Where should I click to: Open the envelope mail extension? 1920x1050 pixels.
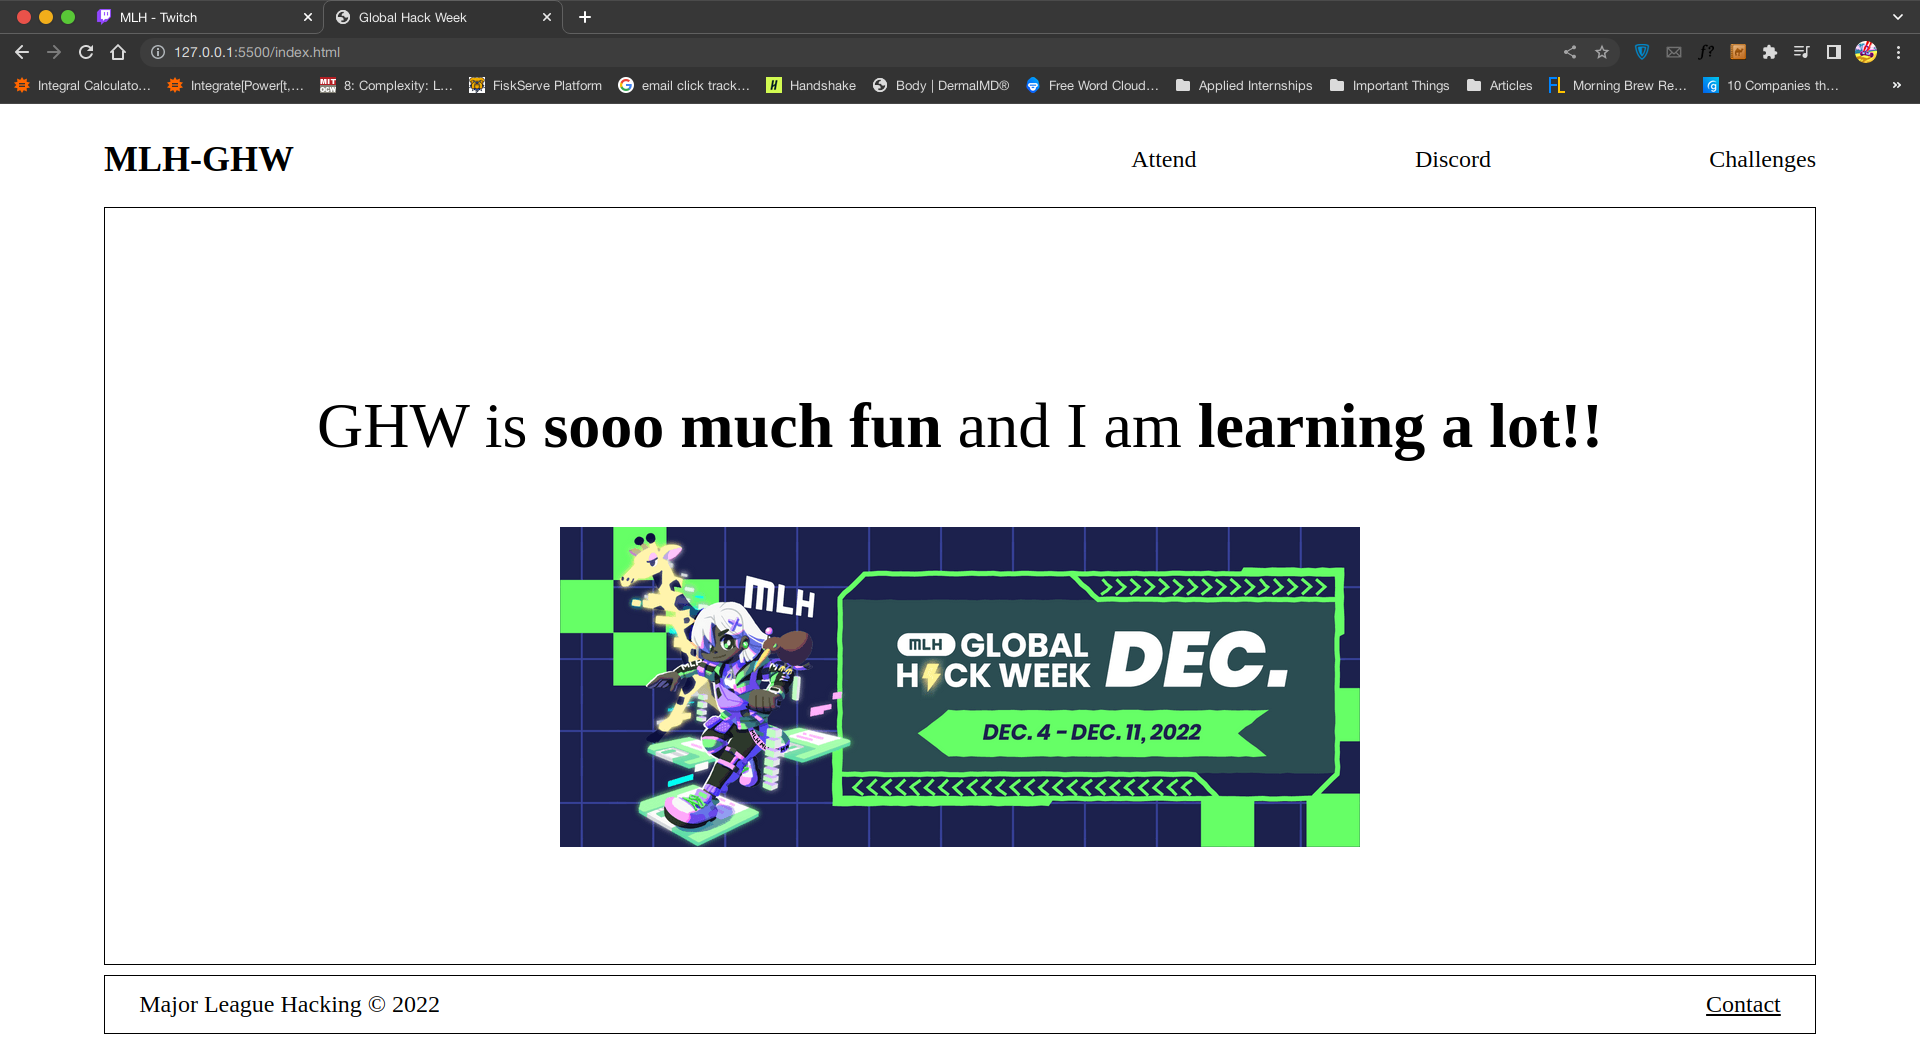1674,52
